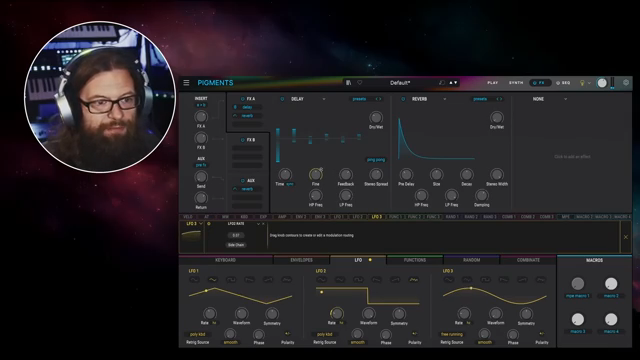Step Delay presets with the arrow buttons

click(378, 99)
